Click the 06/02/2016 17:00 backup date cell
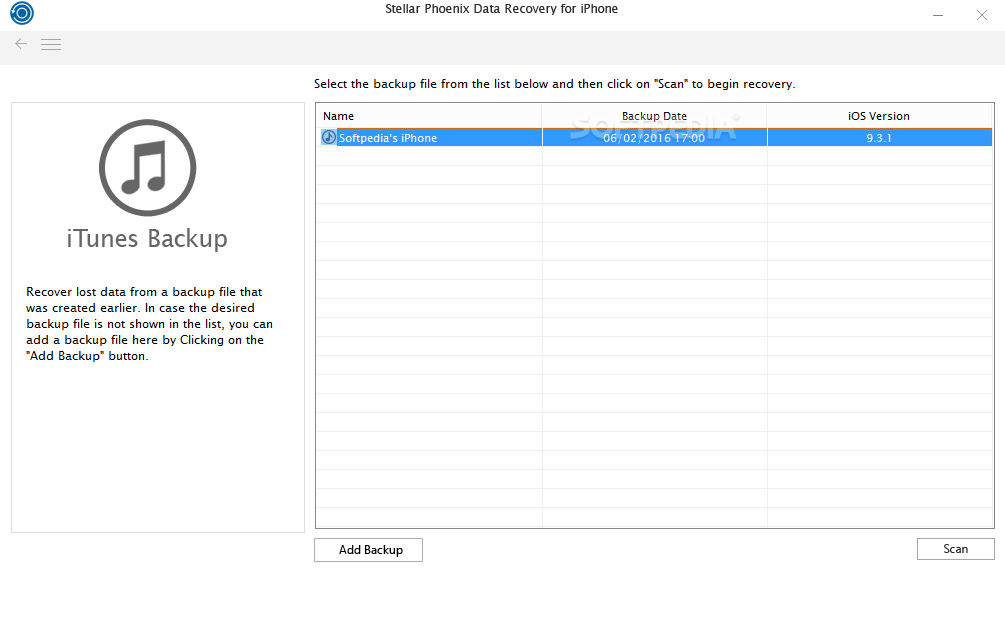 pyautogui.click(x=654, y=137)
